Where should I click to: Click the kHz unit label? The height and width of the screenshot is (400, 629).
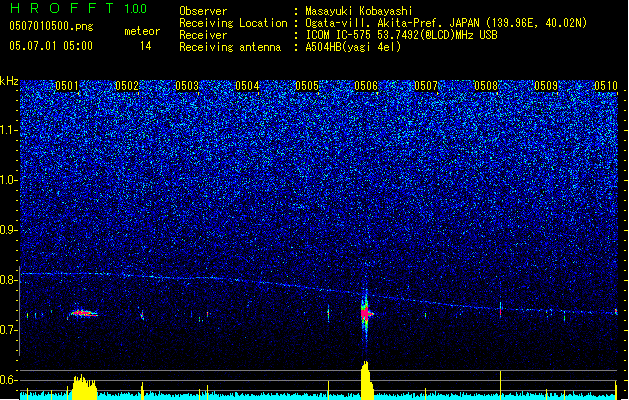9,81
